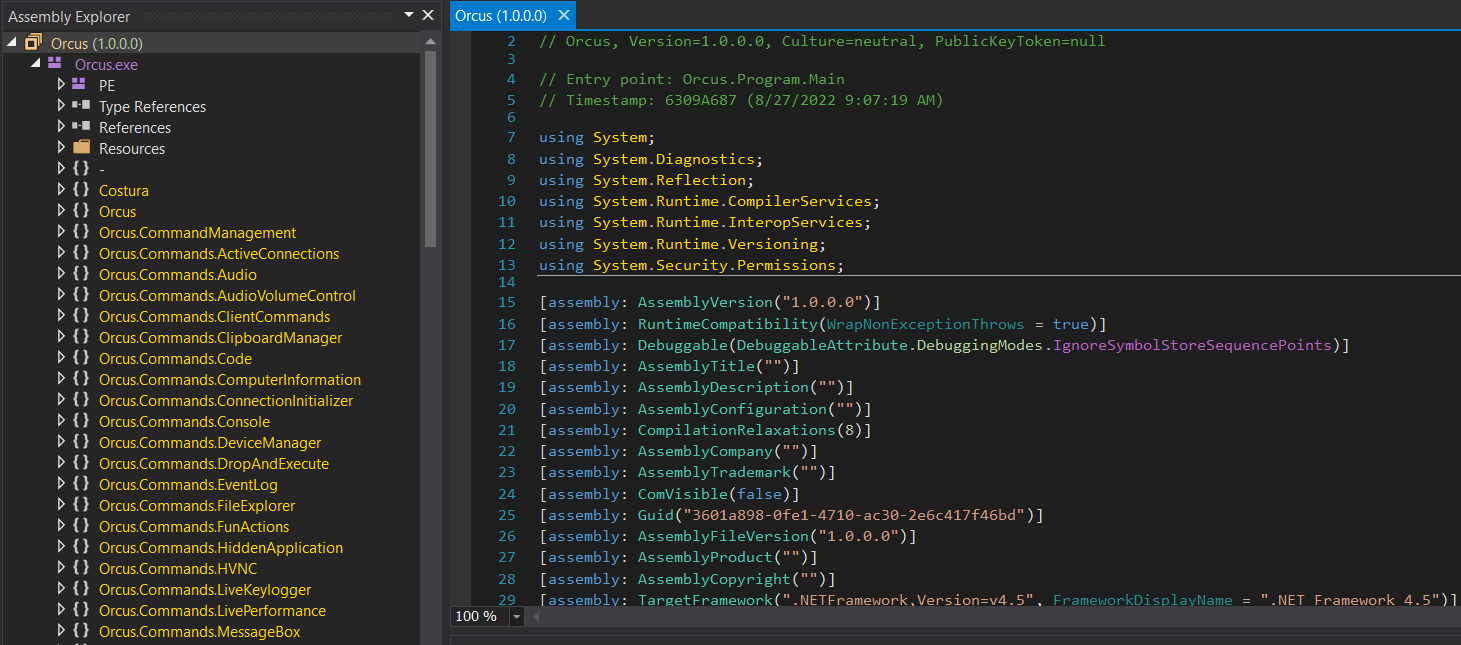Select the Orcus assembly icon at tree root
This screenshot has height=645, width=1461.
[x=33, y=43]
